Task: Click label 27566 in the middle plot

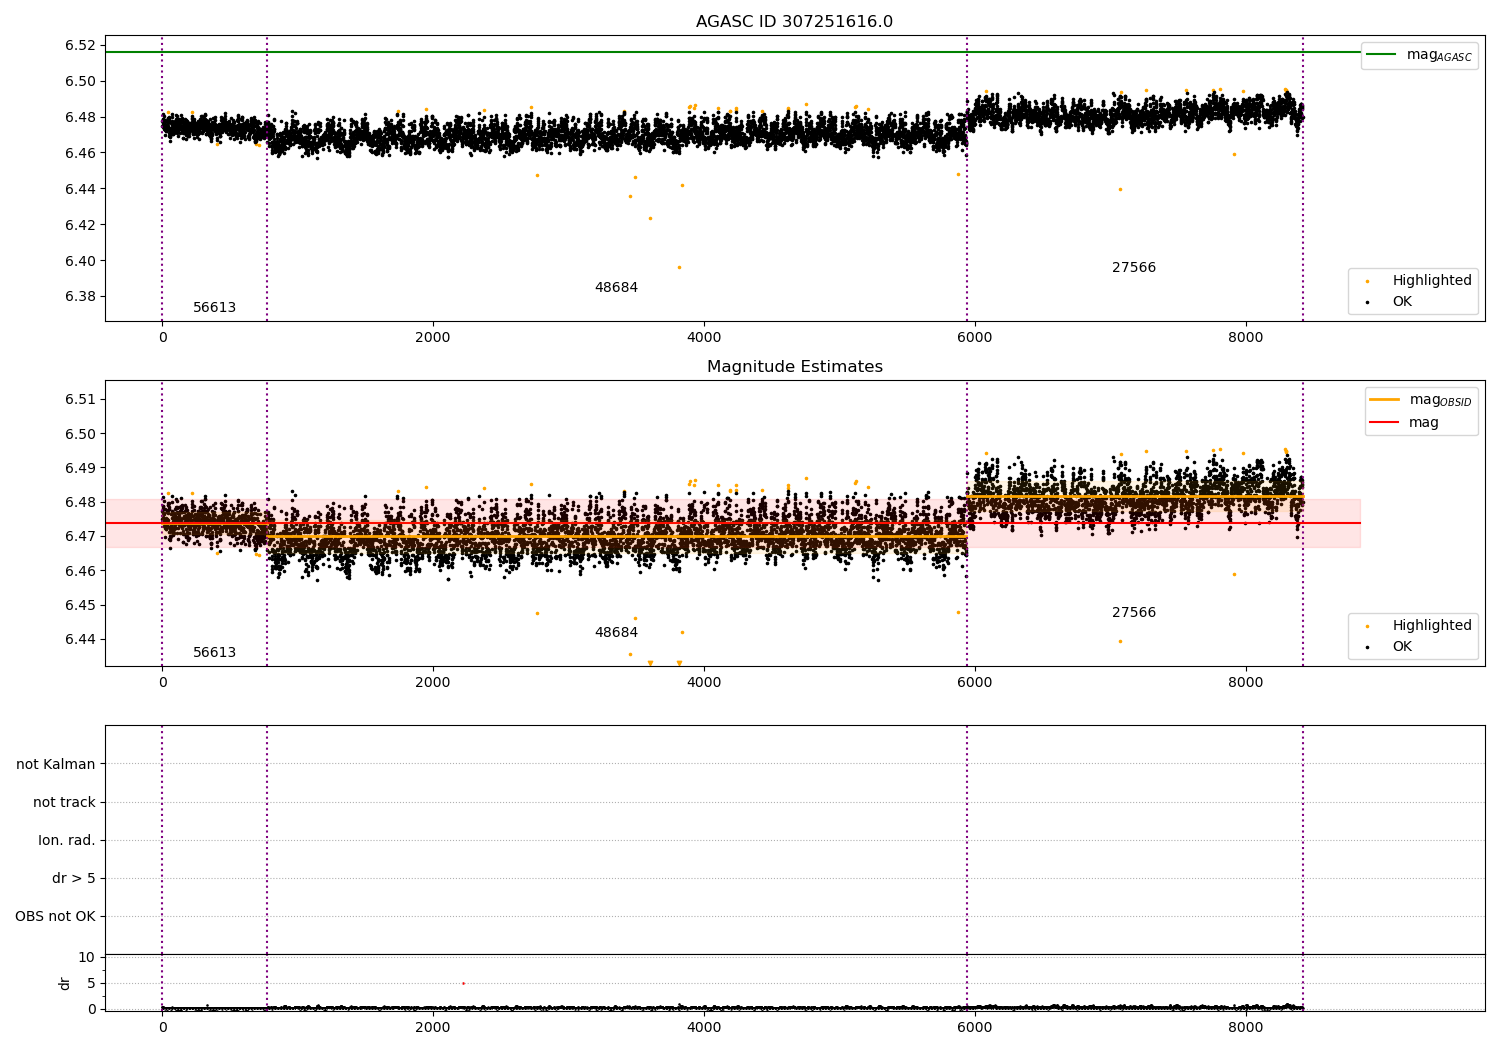Action: pyautogui.click(x=1134, y=613)
